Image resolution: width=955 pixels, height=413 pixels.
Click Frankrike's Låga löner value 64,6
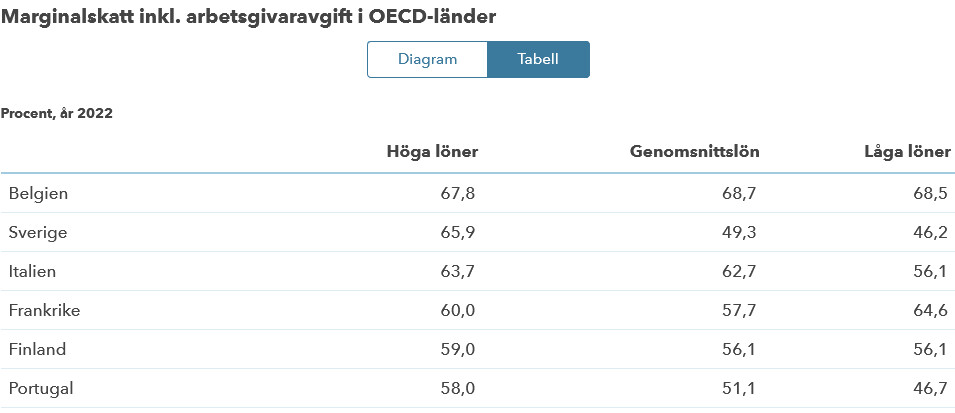932,310
